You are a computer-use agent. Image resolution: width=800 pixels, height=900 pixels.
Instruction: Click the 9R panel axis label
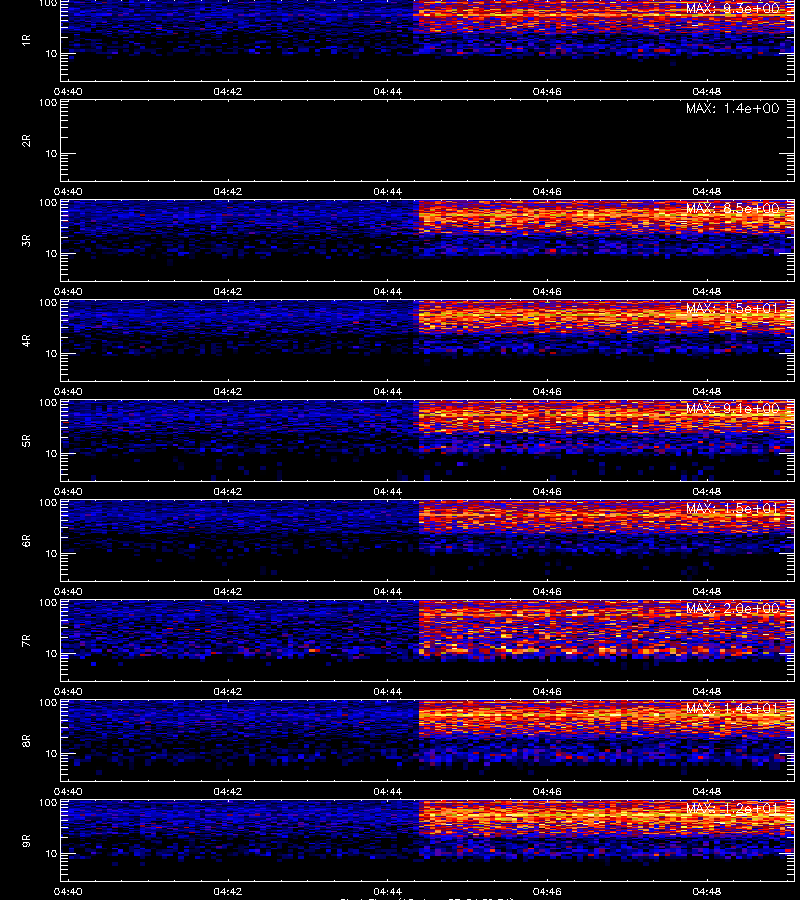26,841
